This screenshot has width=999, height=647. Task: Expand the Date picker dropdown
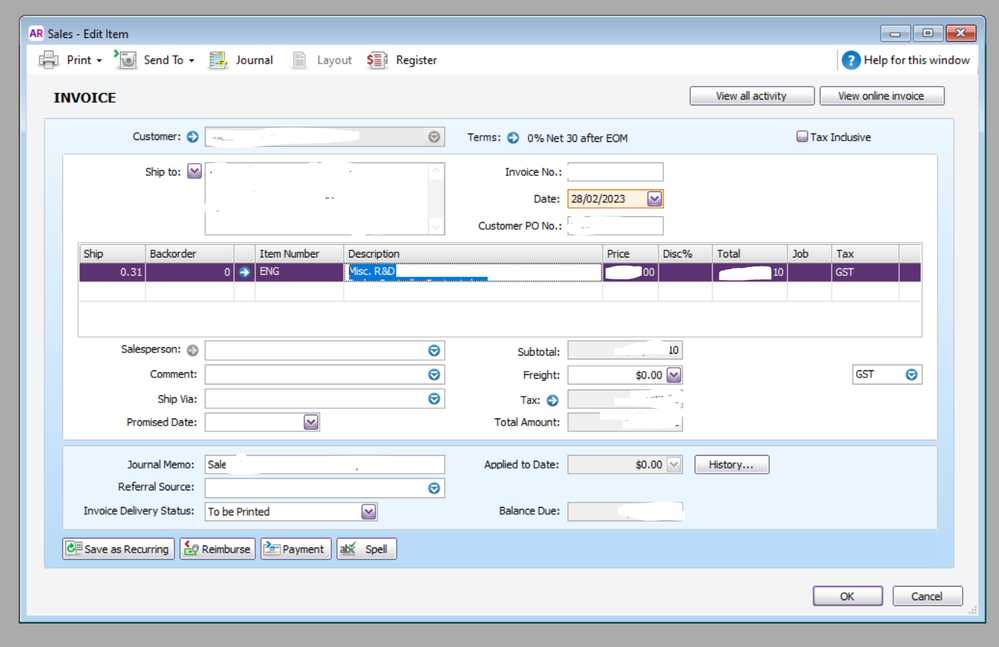click(x=654, y=199)
